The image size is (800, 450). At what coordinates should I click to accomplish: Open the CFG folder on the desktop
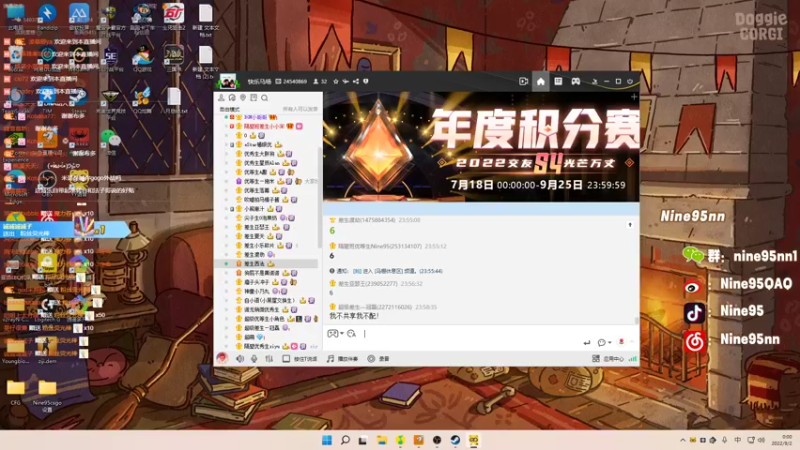pyautogui.click(x=16, y=392)
